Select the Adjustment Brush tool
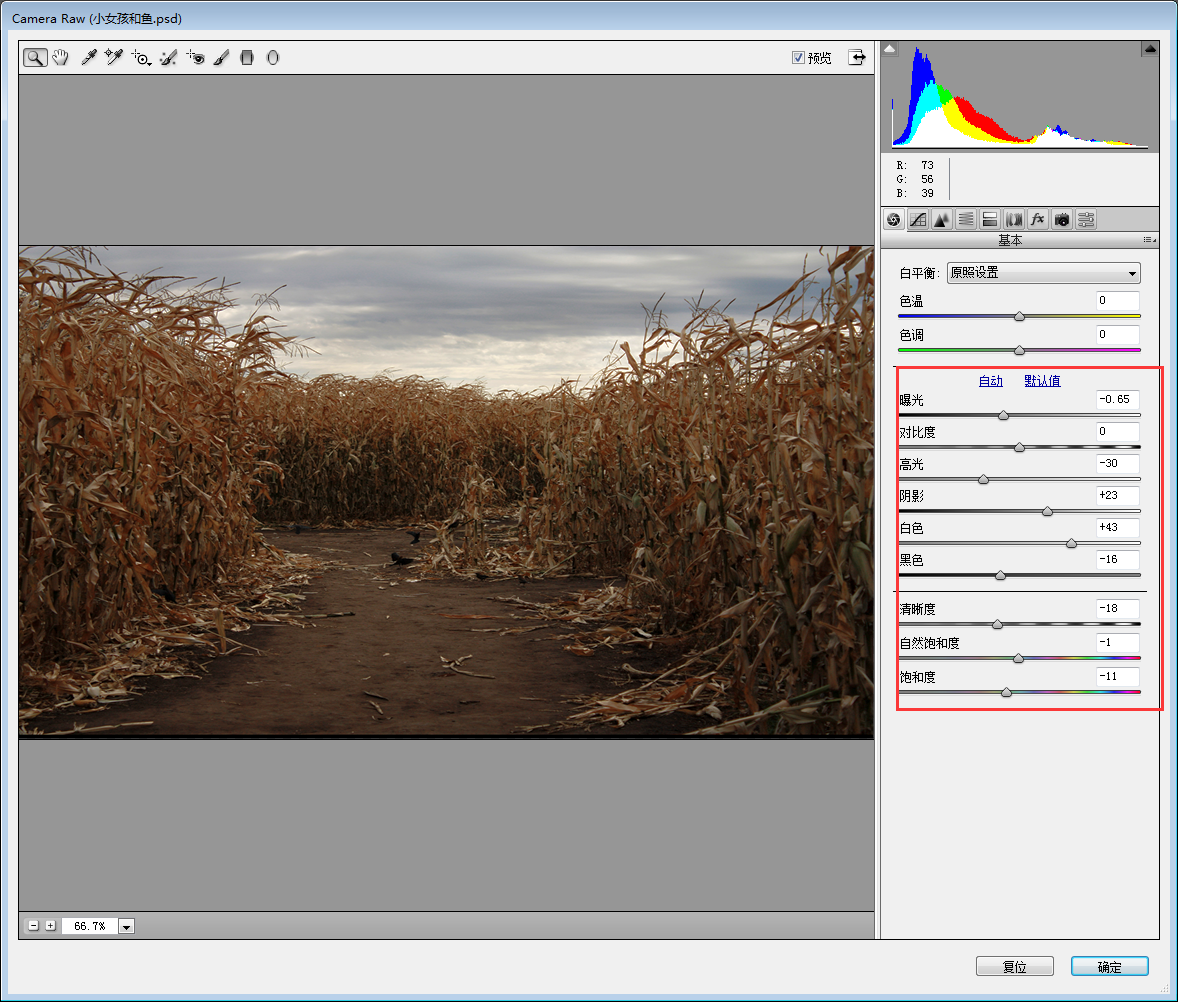1178x1002 pixels. (221, 58)
